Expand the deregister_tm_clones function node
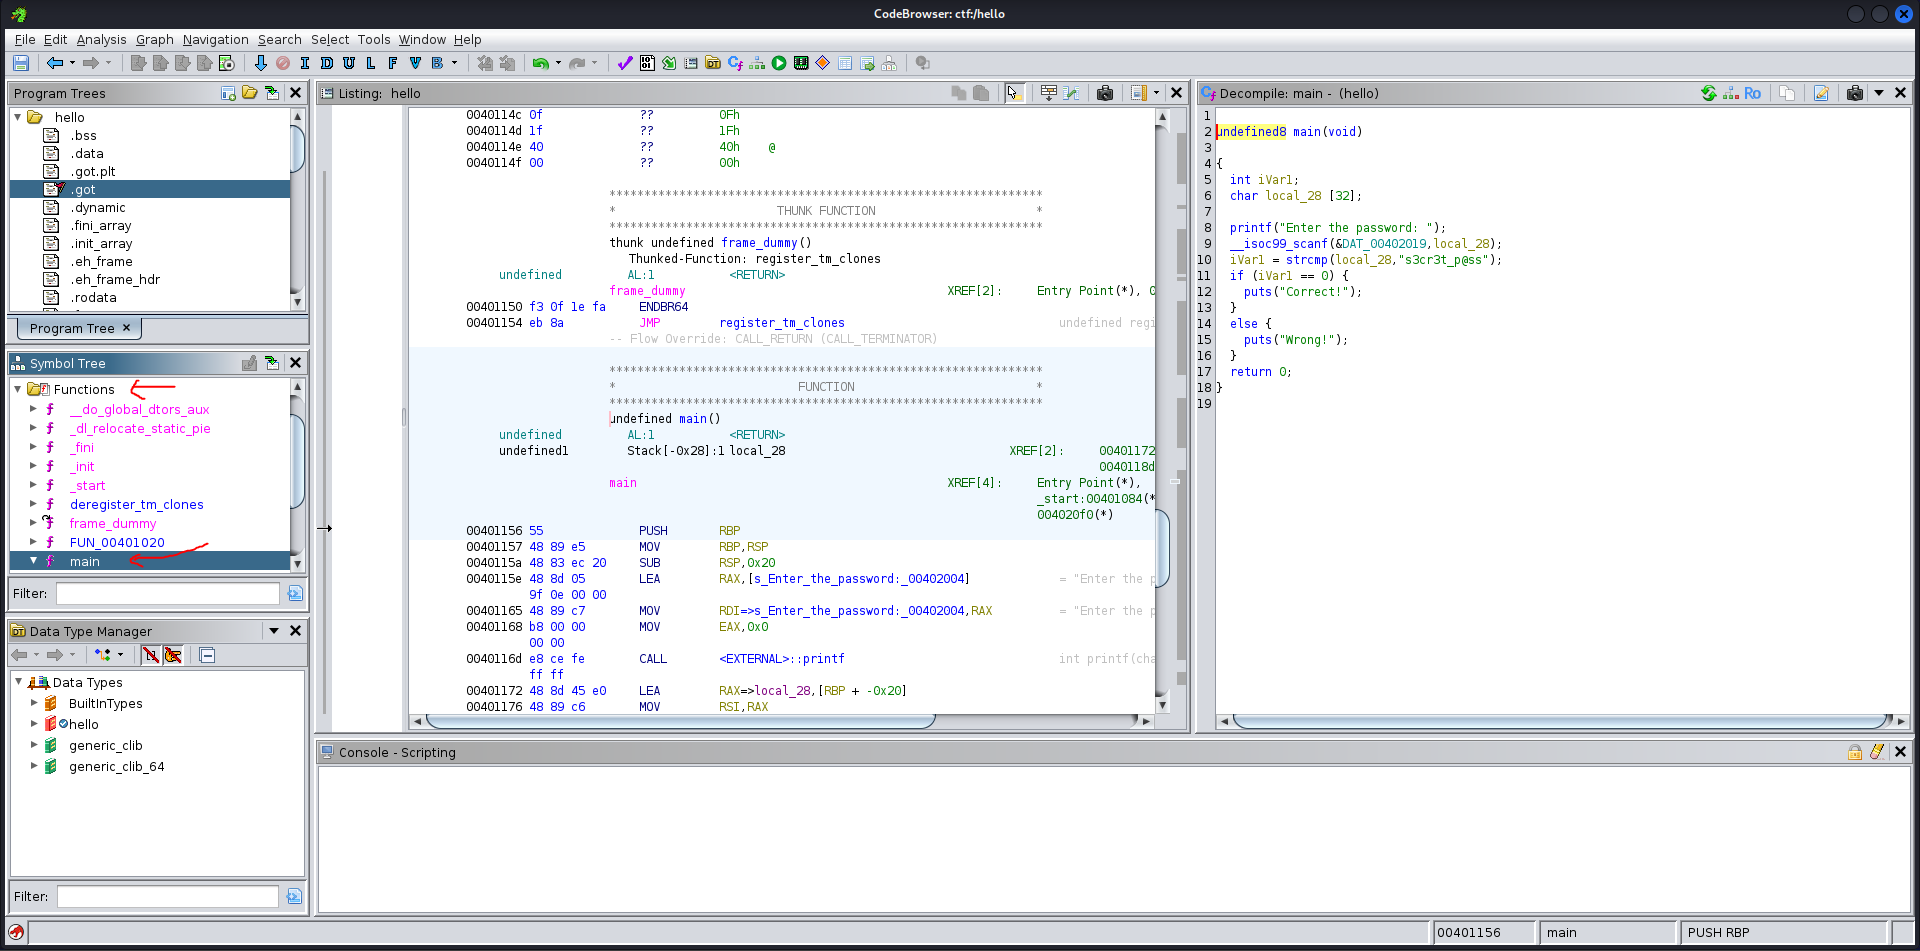The image size is (1920, 951). click(x=33, y=504)
